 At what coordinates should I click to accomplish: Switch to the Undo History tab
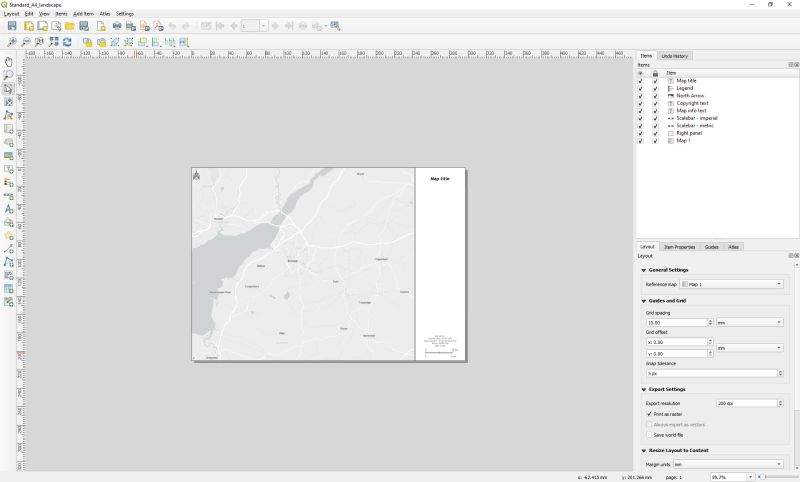point(674,56)
